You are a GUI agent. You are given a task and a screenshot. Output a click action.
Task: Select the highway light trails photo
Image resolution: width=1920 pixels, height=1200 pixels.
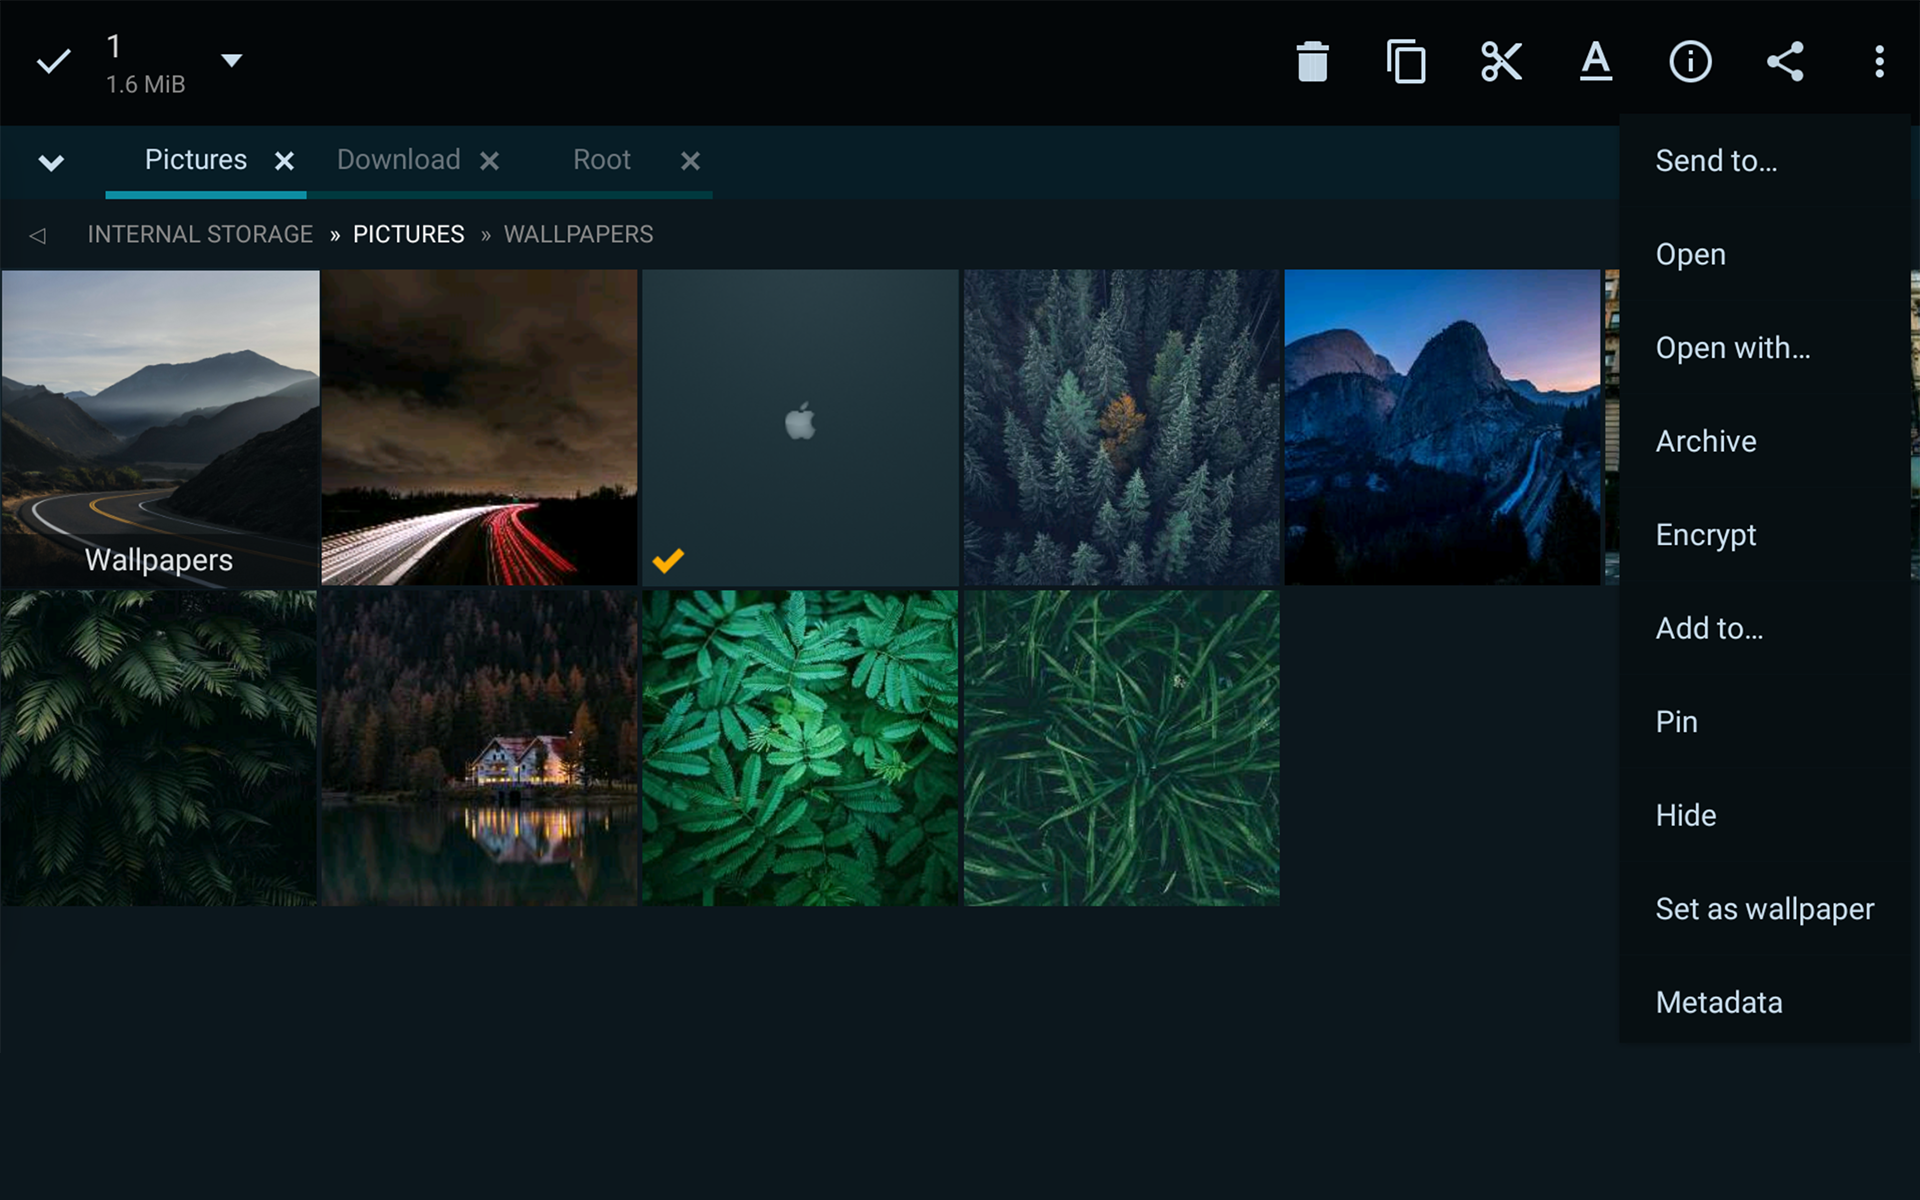479,427
